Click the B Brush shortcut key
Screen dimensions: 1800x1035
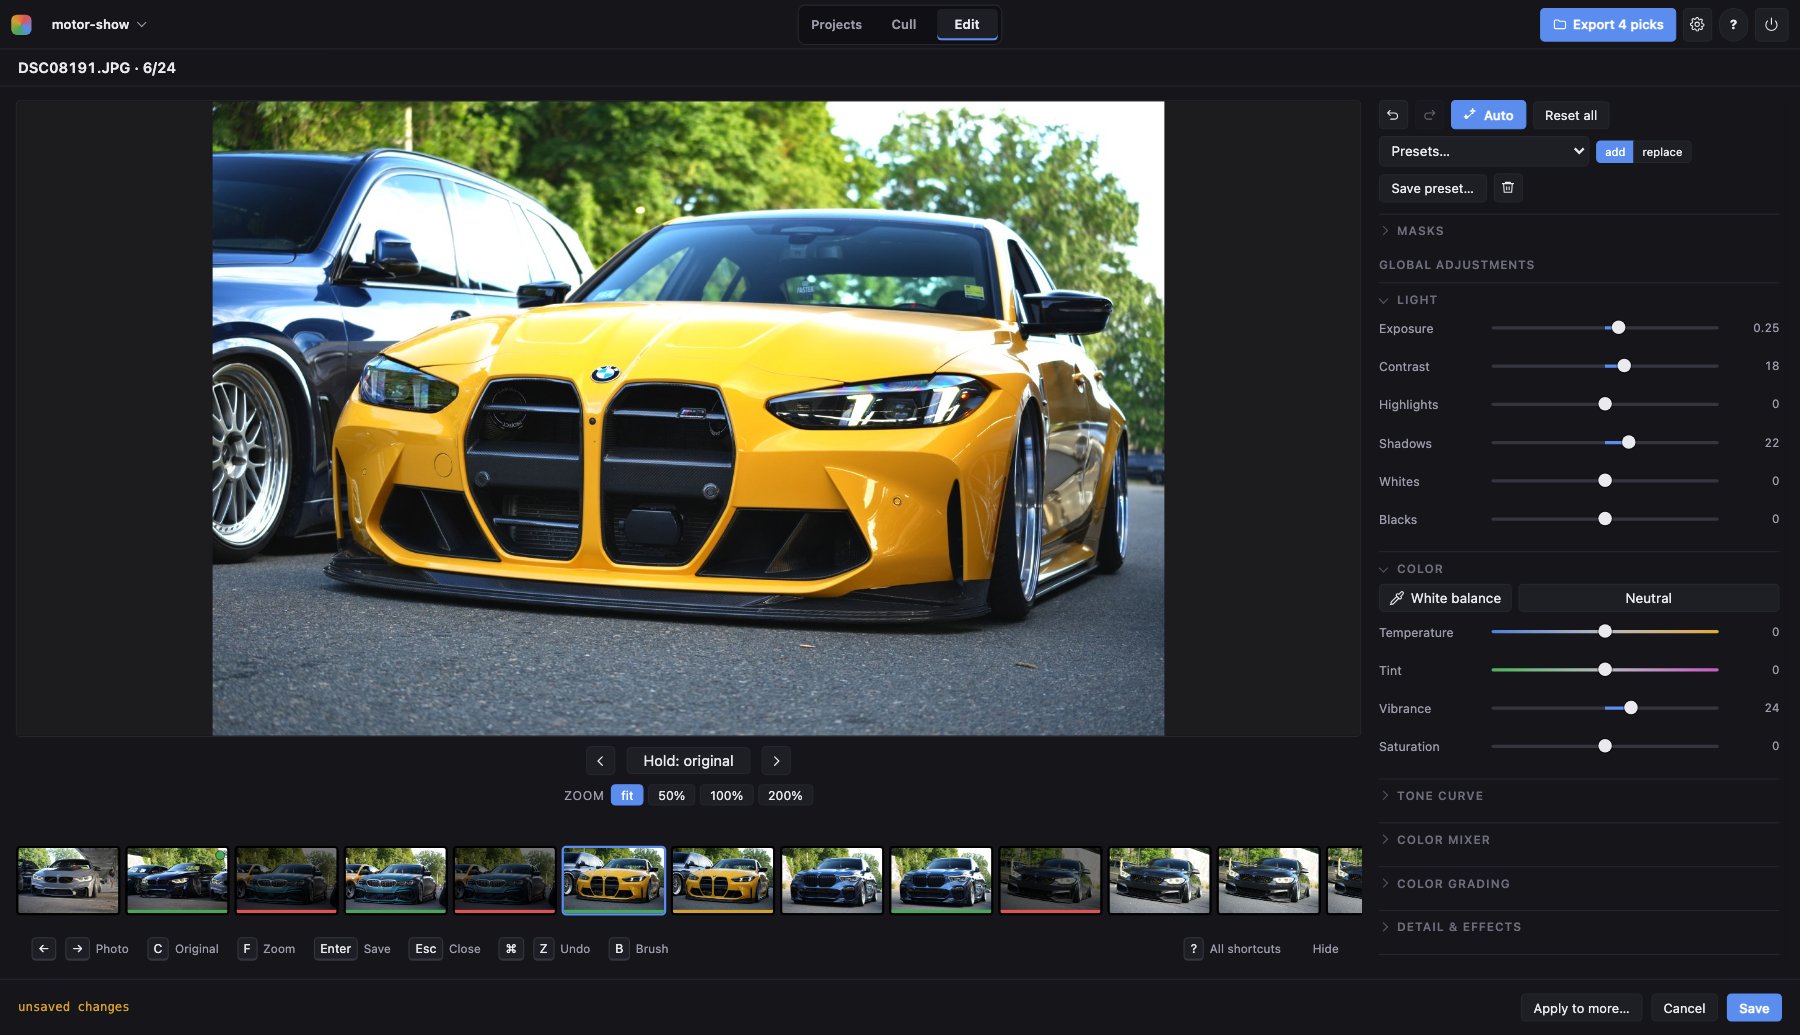[619, 949]
